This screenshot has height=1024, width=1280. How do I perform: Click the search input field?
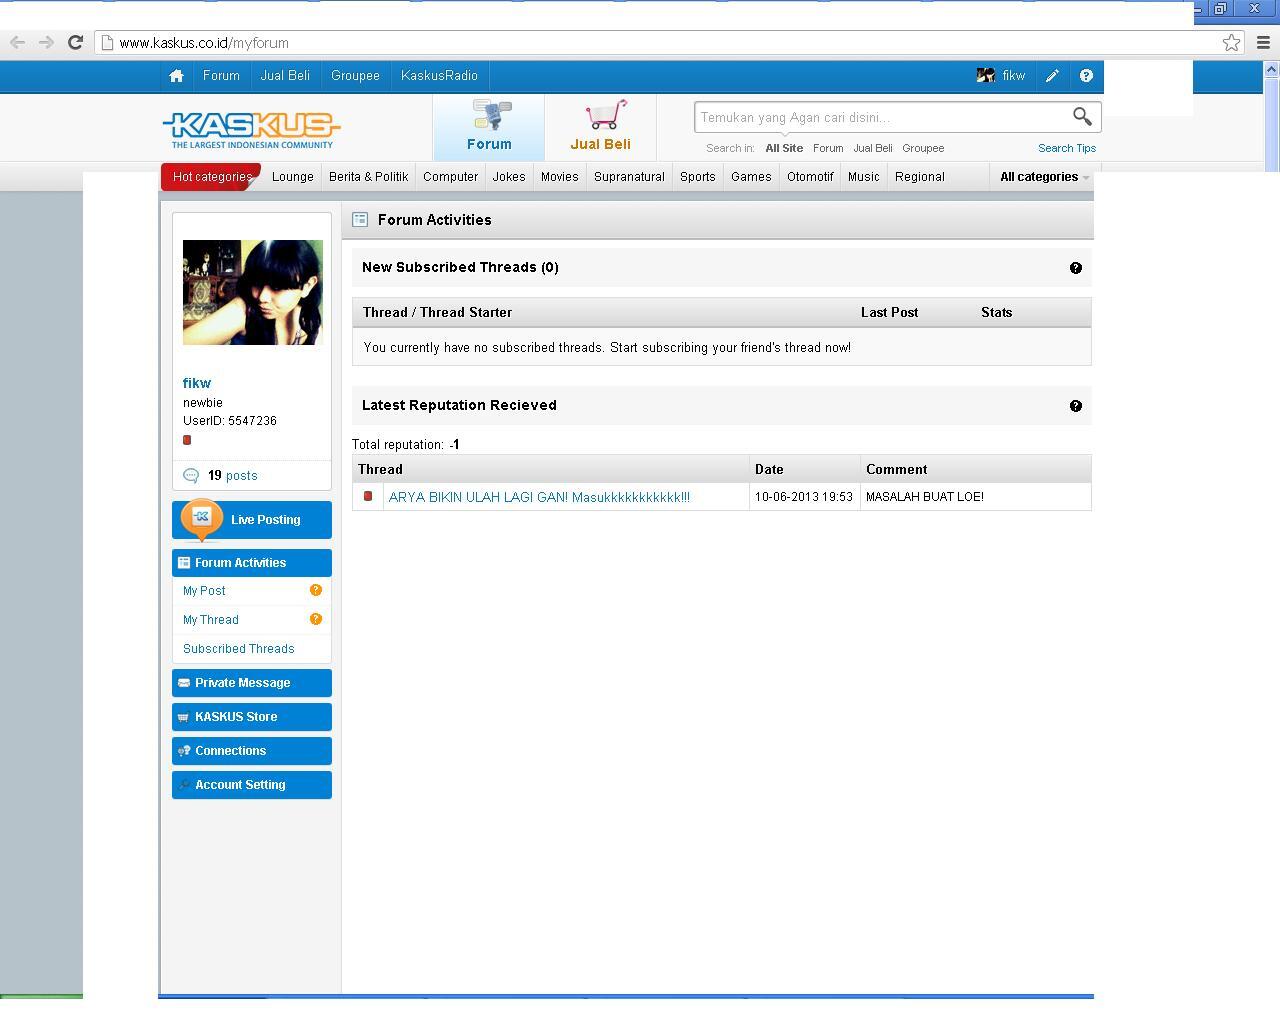point(883,117)
